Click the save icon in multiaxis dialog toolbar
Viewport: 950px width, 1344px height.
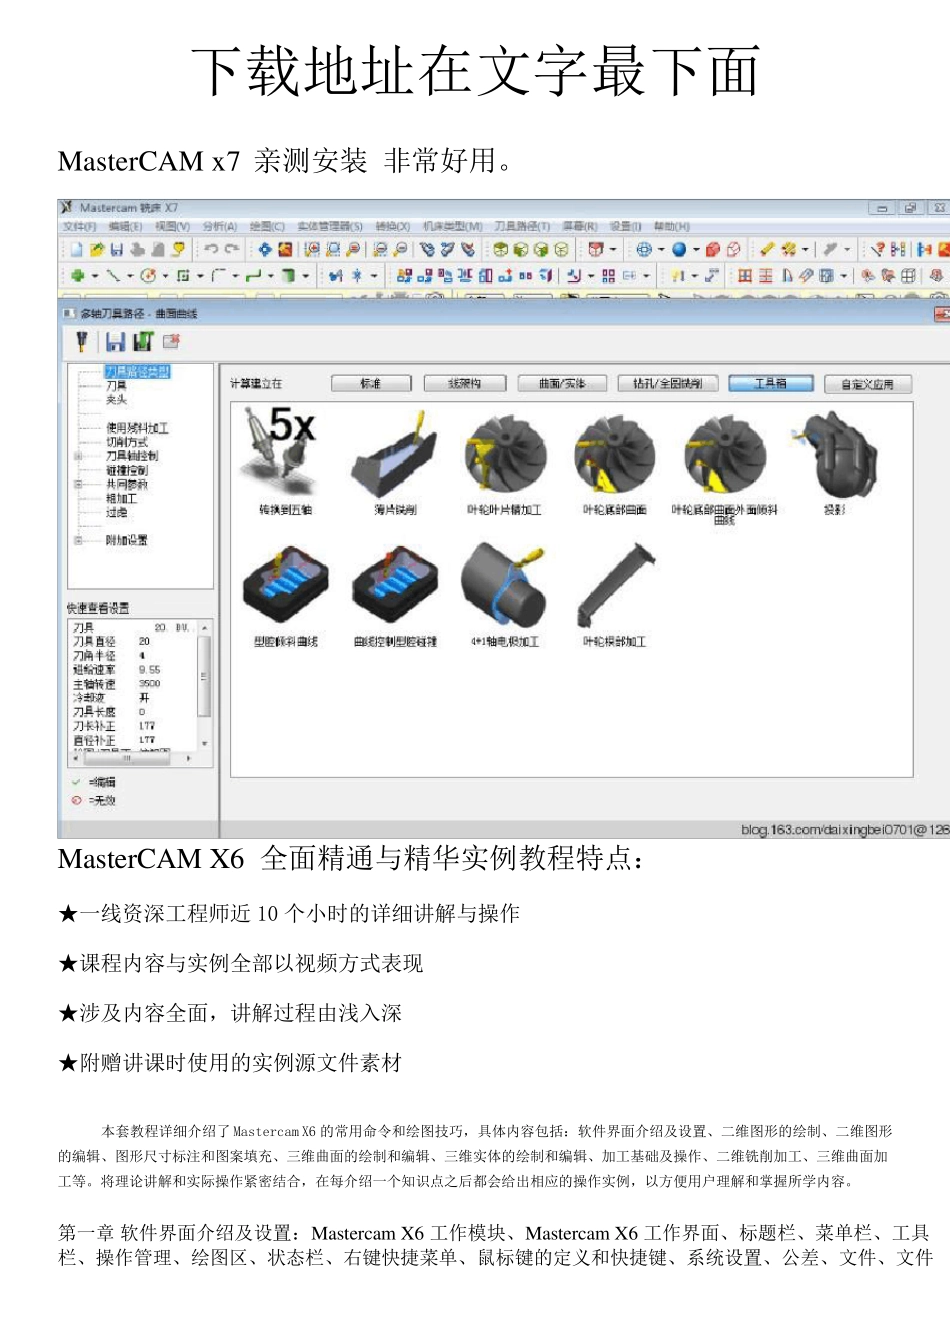[x=115, y=342]
